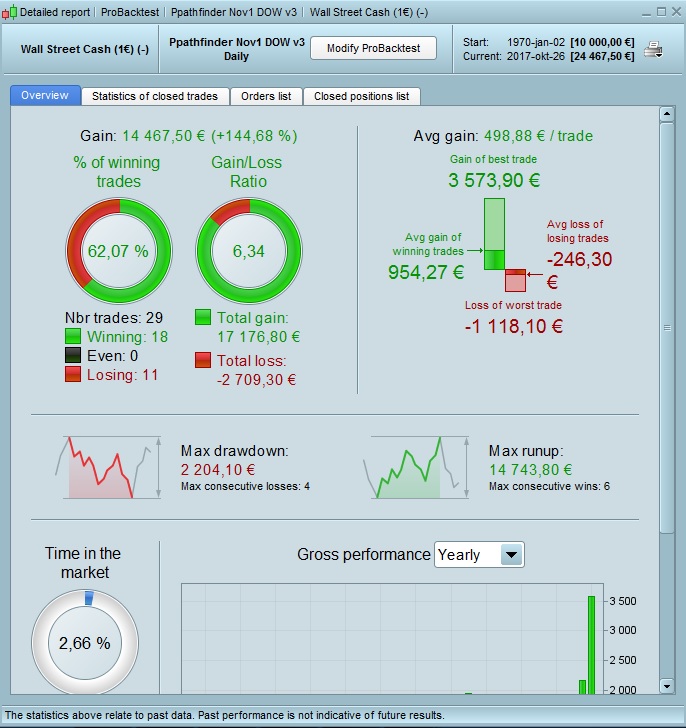This screenshot has height=728, width=686.
Task: Select the Overview tab
Action: click(x=45, y=95)
